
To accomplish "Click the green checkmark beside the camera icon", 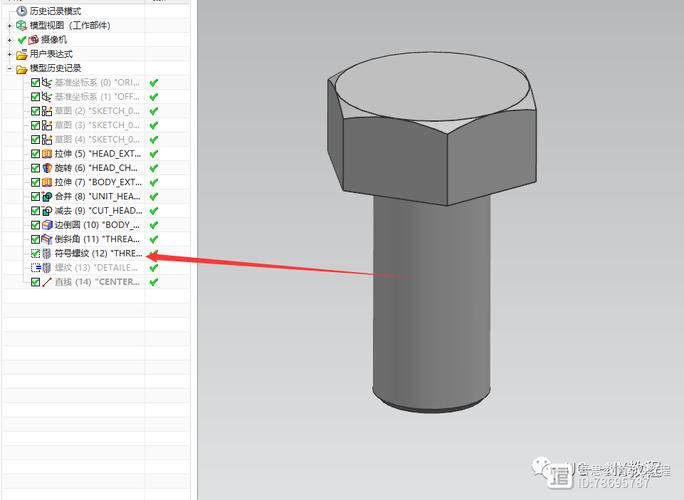I will [22, 40].
